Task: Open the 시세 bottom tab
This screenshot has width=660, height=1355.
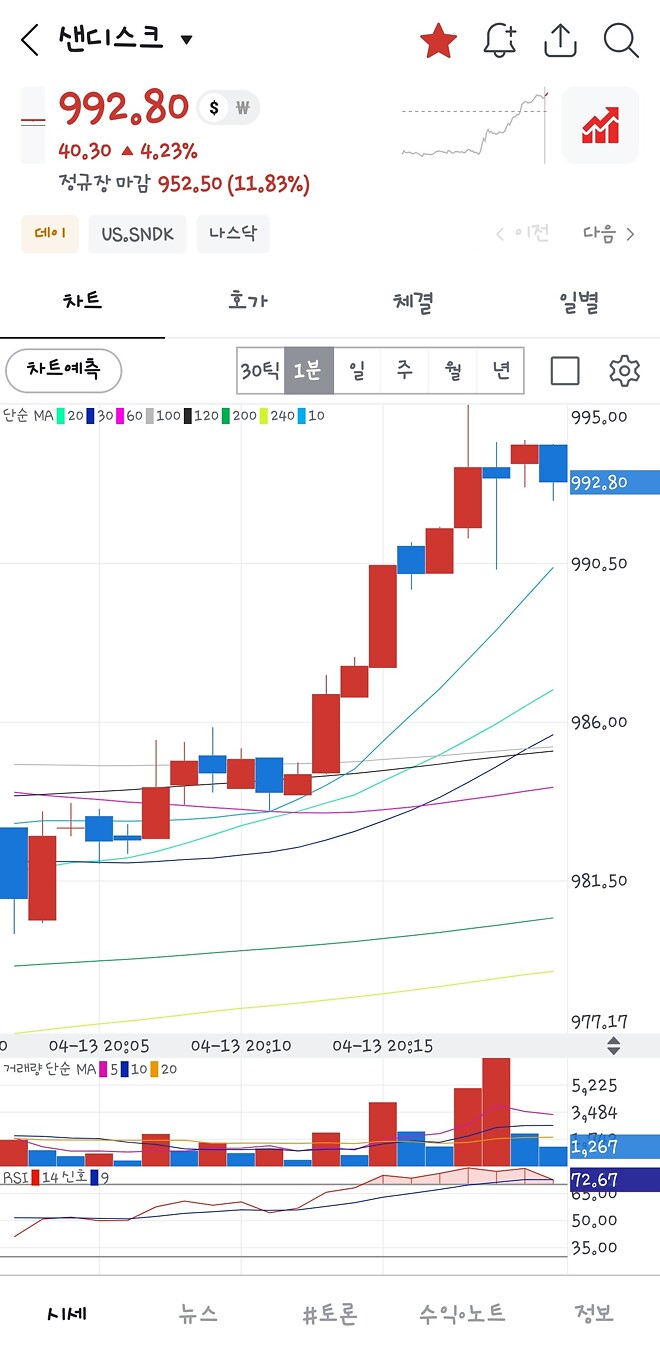Action: (68, 1313)
